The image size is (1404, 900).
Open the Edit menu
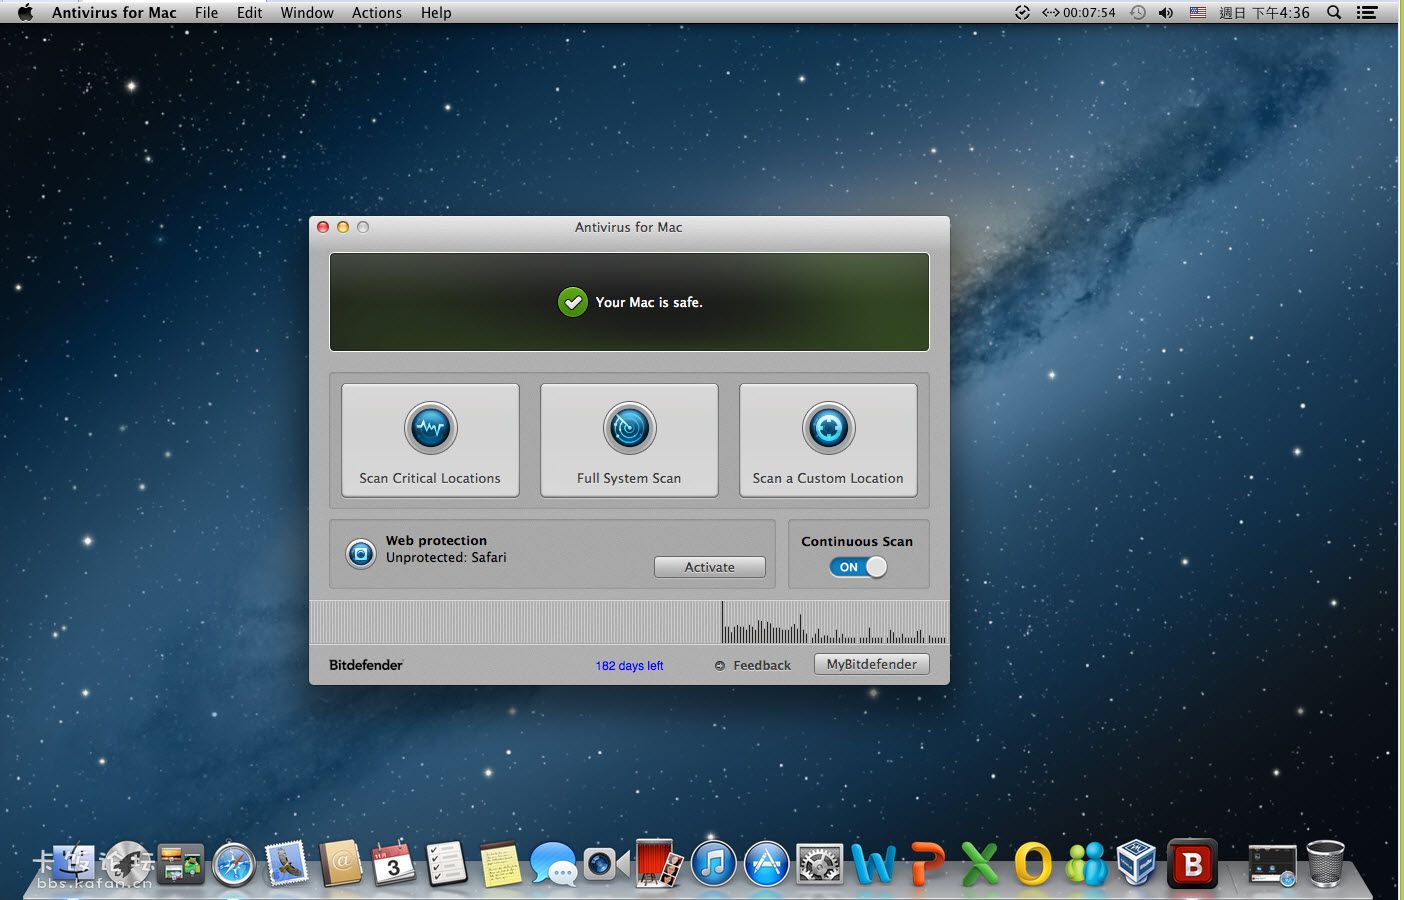[249, 12]
